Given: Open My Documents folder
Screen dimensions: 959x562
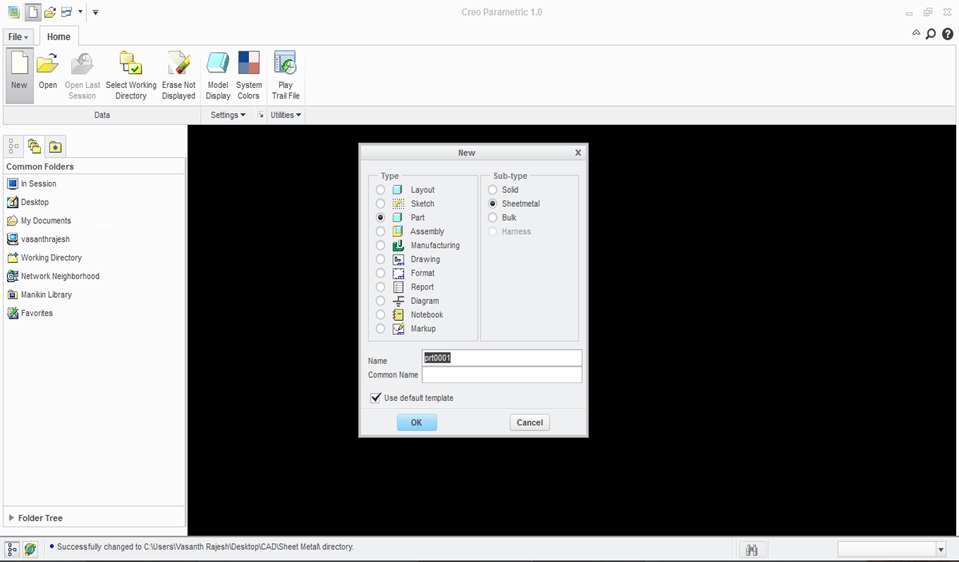Looking at the screenshot, I should pyautogui.click(x=39, y=221).
